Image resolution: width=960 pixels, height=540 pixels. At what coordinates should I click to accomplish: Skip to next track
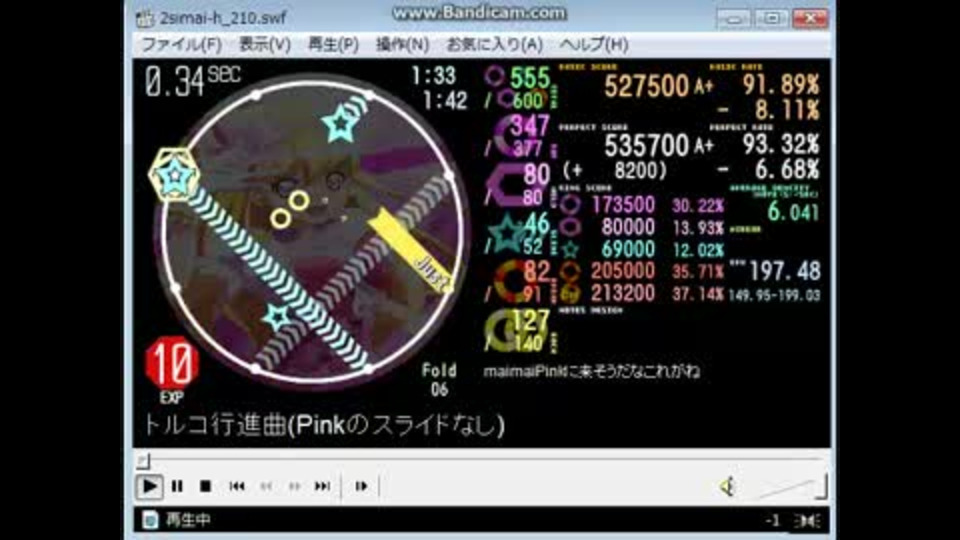click(x=323, y=487)
